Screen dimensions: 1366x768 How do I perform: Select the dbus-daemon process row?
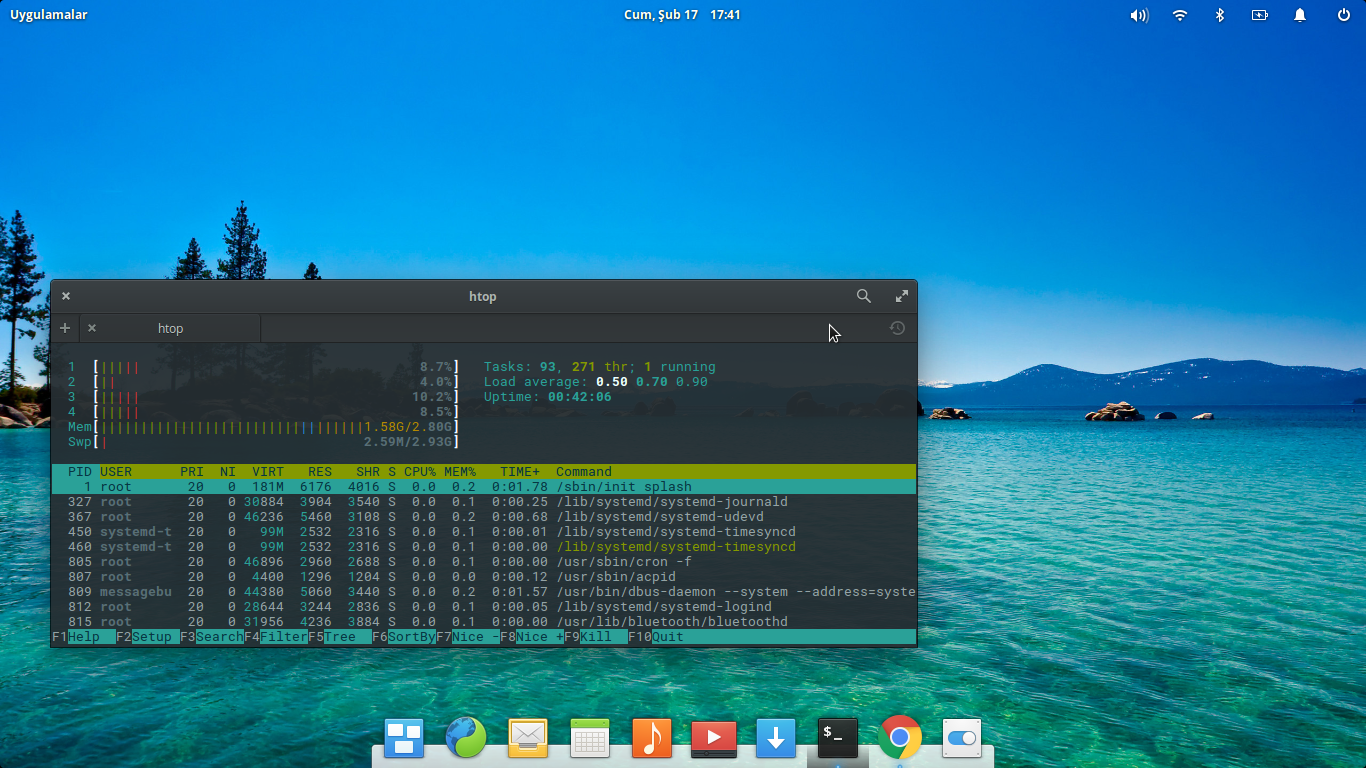tap(484, 592)
